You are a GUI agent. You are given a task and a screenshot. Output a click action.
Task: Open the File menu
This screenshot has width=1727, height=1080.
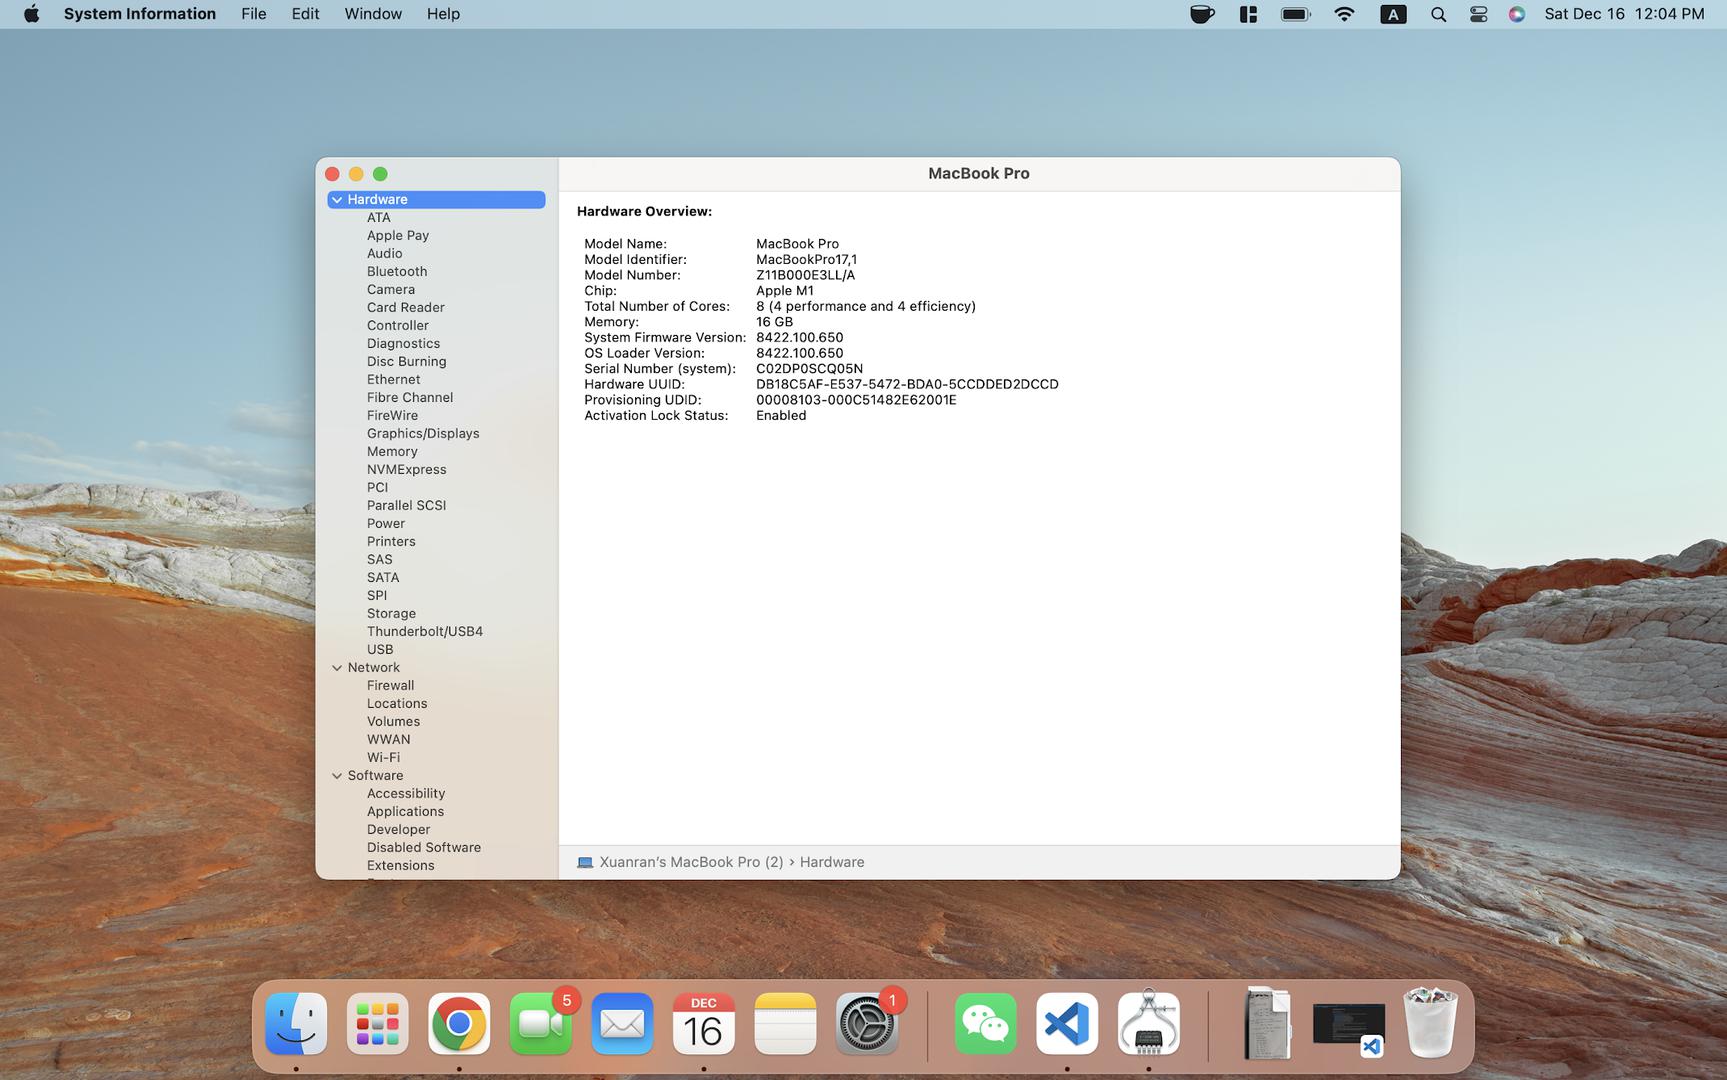click(x=254, y=14)
